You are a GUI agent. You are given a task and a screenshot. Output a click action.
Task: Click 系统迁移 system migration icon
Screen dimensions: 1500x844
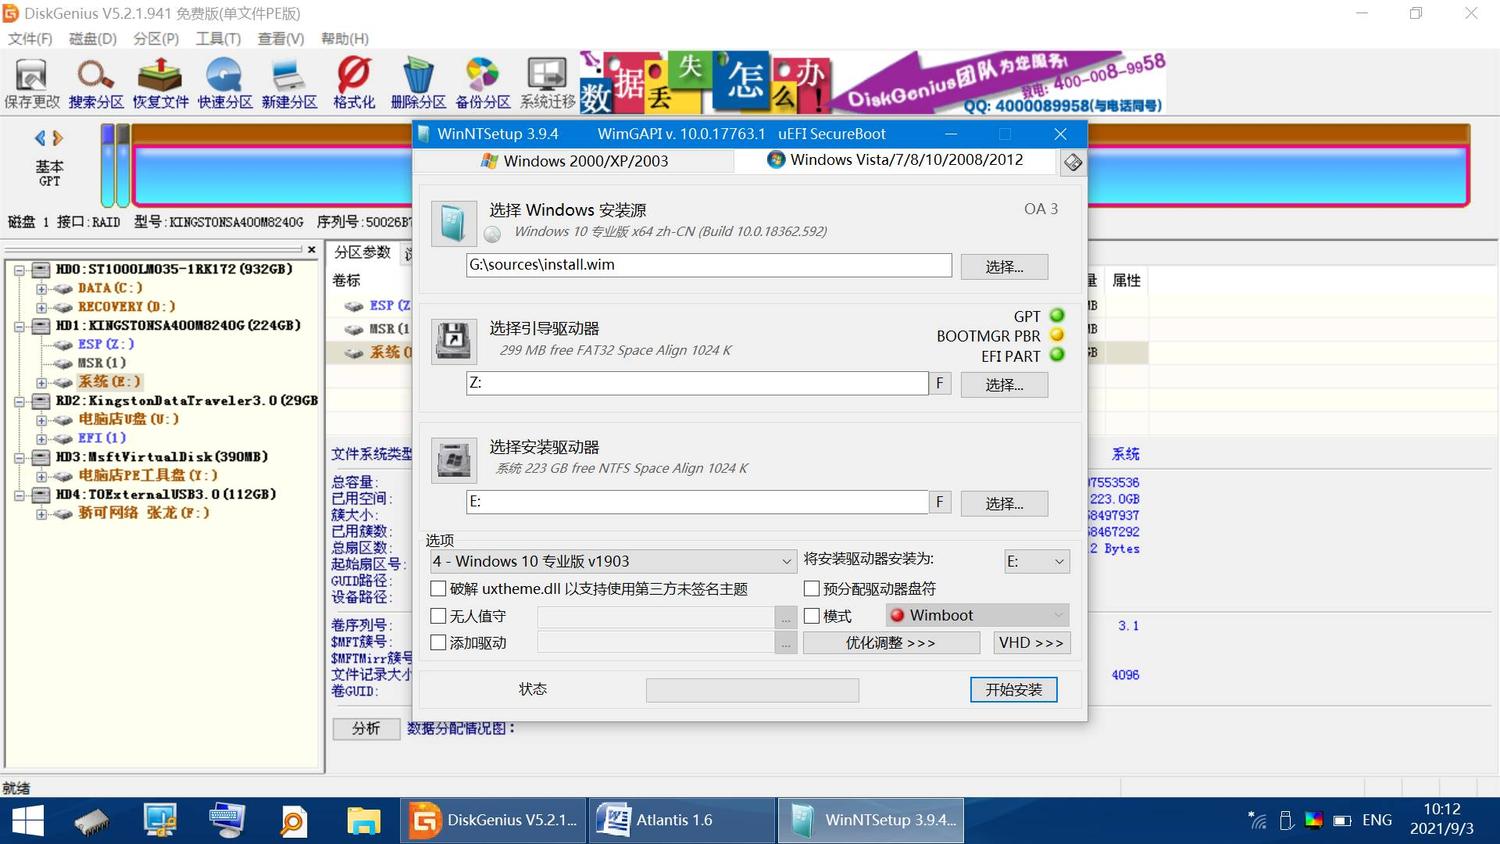[548, 83]
